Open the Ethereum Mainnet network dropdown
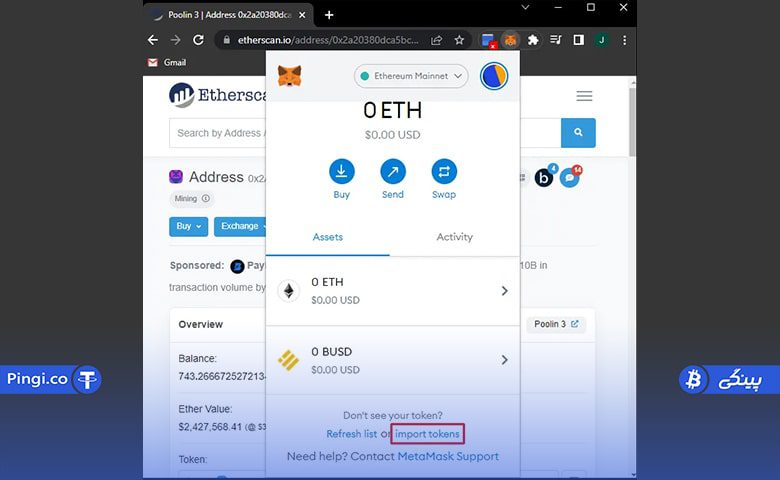The height and width of the screenshot is (480, 780). pyautogui.click(x=411, y=76)
